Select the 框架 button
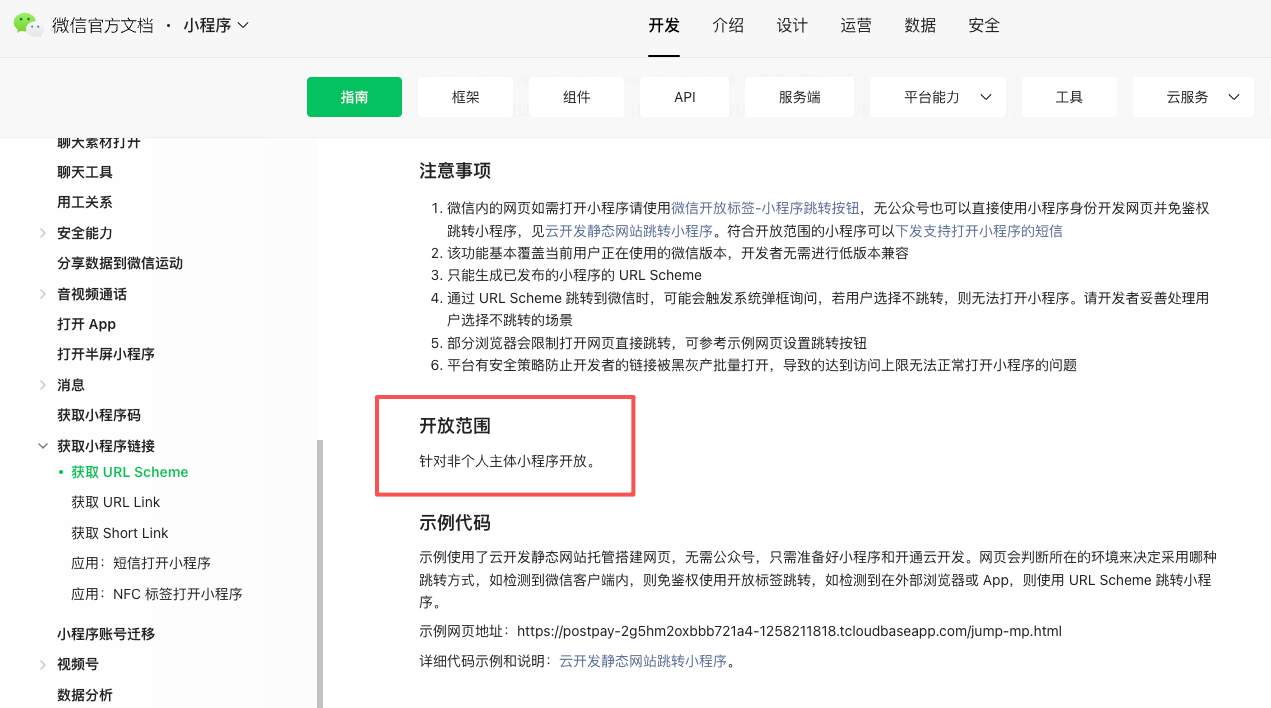Viewport: 1271px width, 708px height. pyautogui.click(x=466, y=97)
